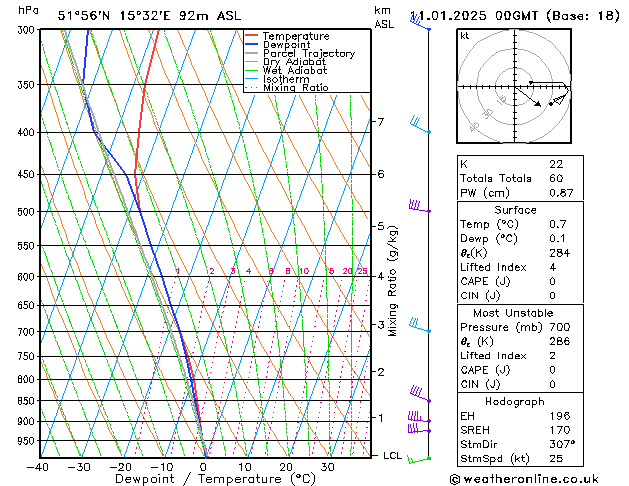Click the wind barb at 500 hPa level
629x486 pixels.
click(419, 207)
